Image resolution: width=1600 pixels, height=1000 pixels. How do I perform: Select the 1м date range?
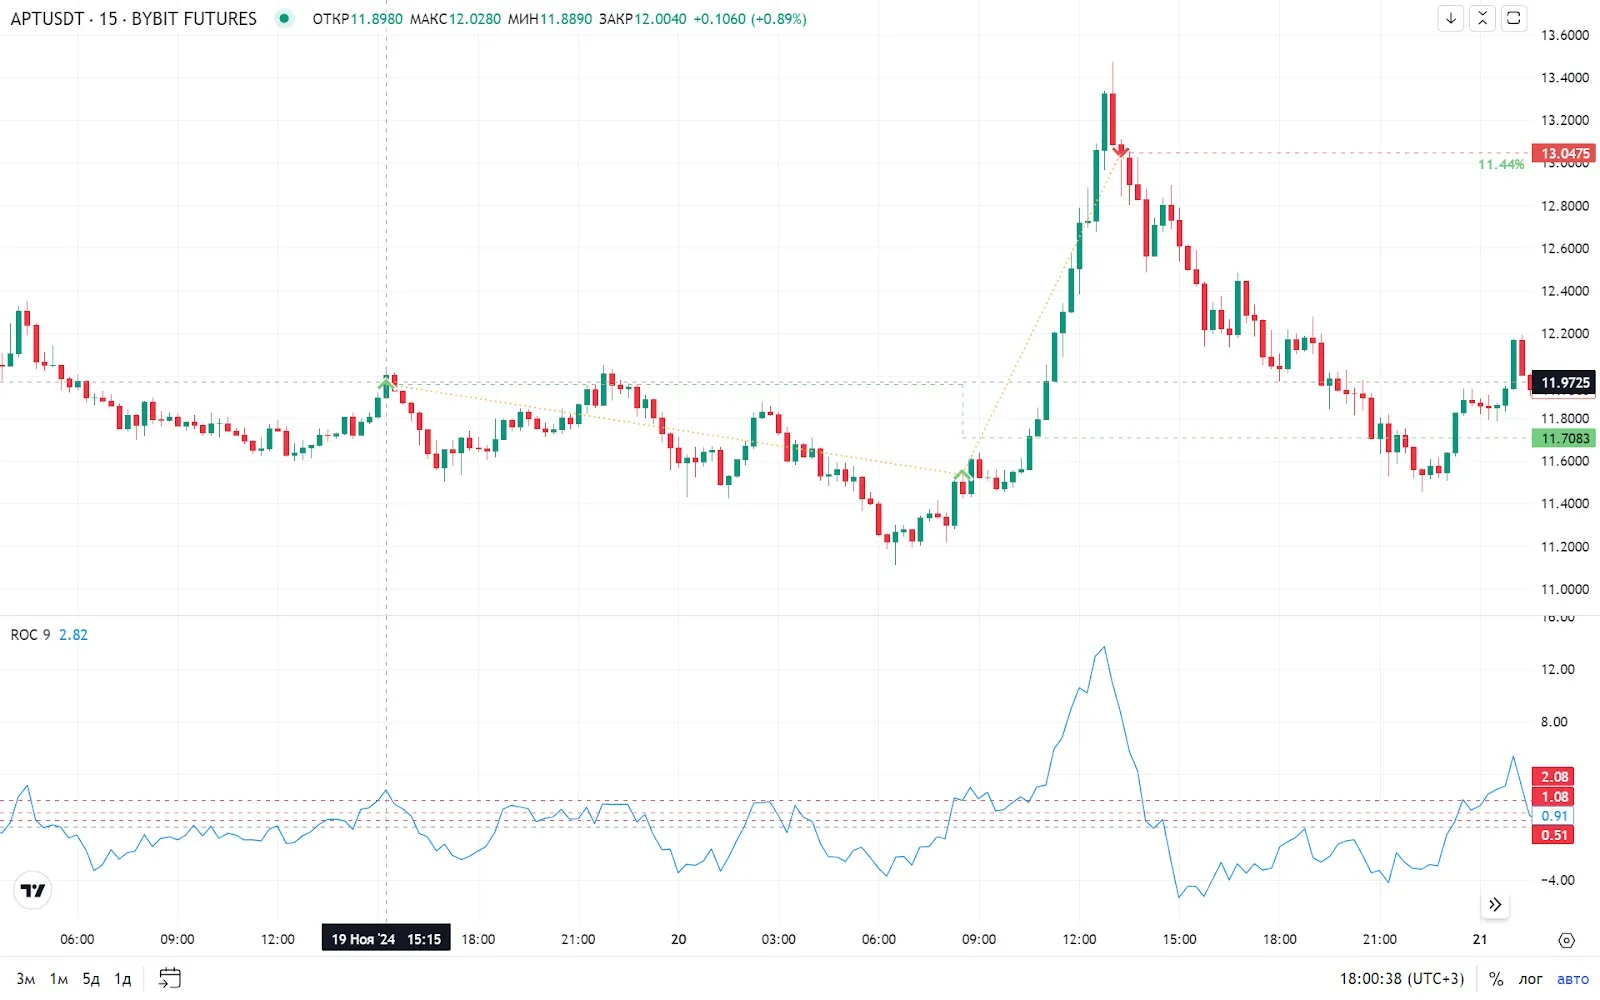[x=59, y=978]
